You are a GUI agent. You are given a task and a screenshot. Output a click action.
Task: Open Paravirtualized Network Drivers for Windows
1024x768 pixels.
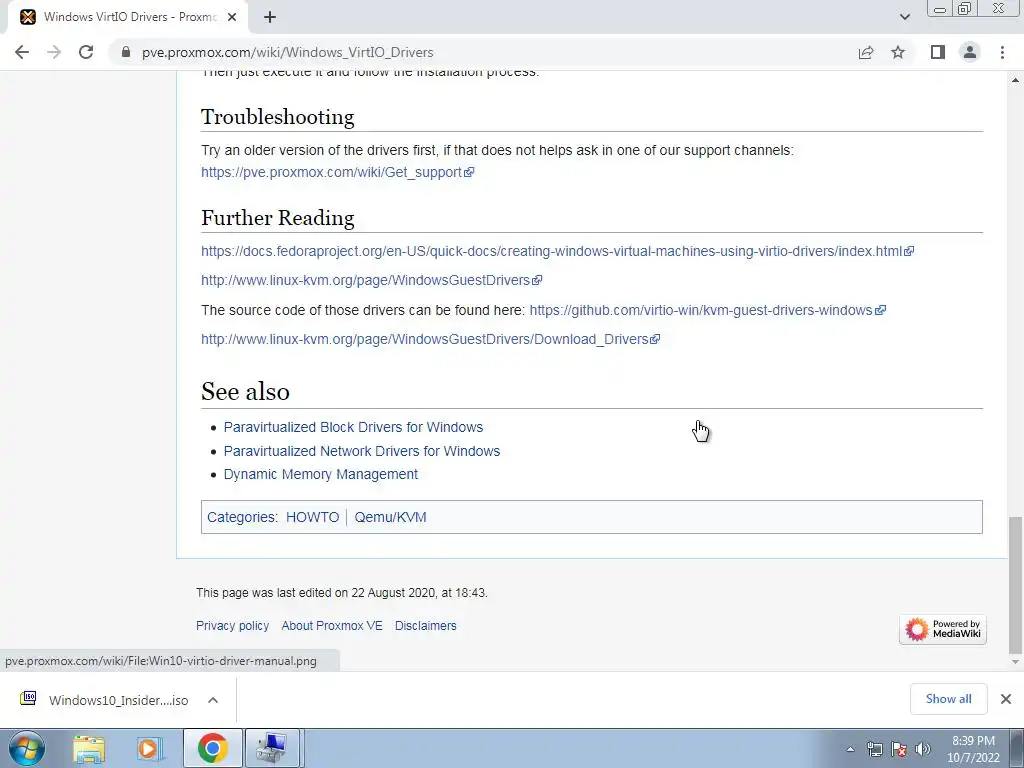click(x=362, y=451)
